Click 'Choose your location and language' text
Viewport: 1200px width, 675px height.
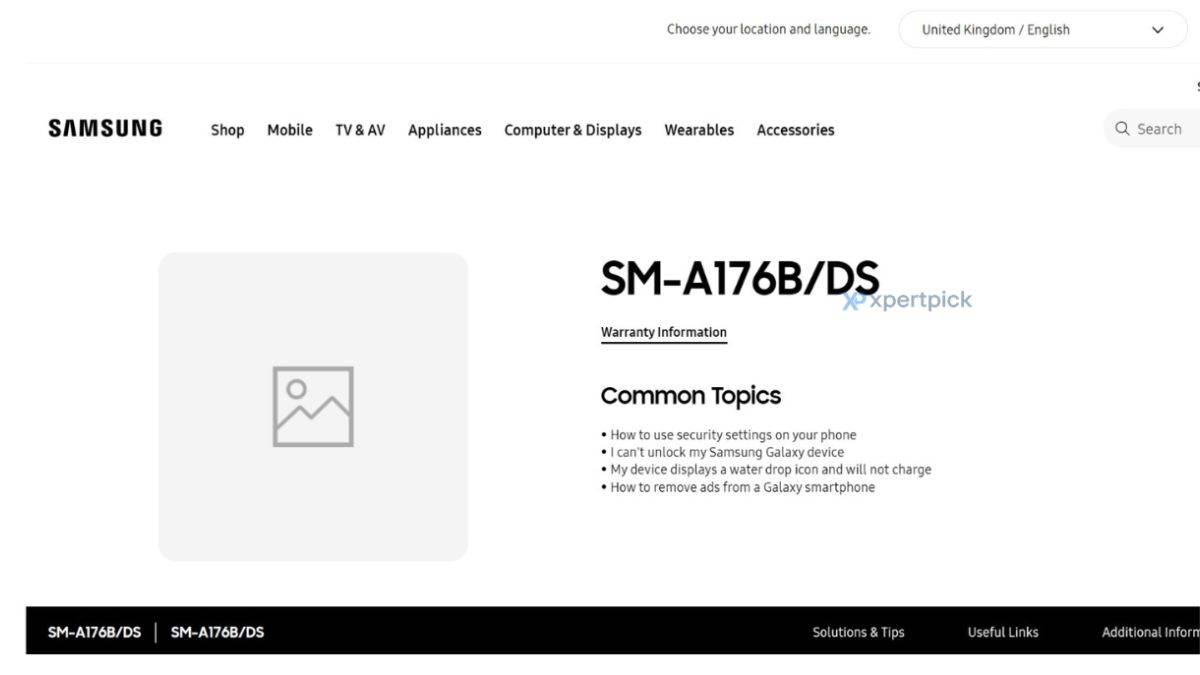[x=768, y=30]
